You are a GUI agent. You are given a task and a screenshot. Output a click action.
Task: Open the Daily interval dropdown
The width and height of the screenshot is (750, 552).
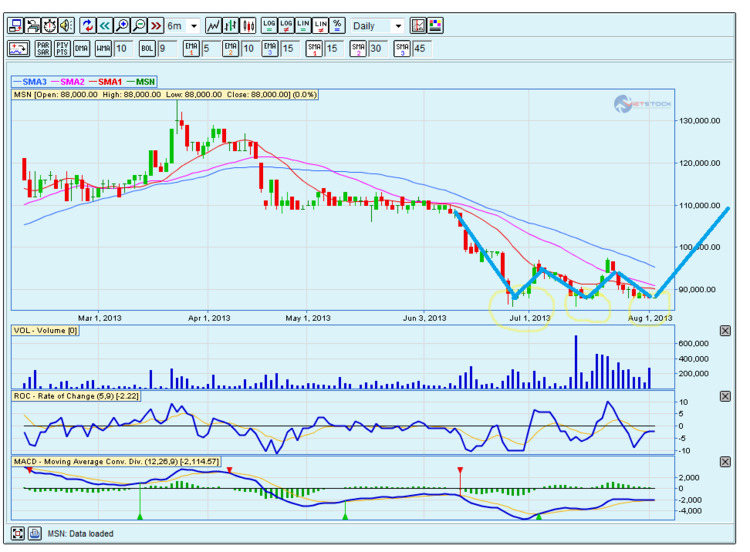(377, 26)
